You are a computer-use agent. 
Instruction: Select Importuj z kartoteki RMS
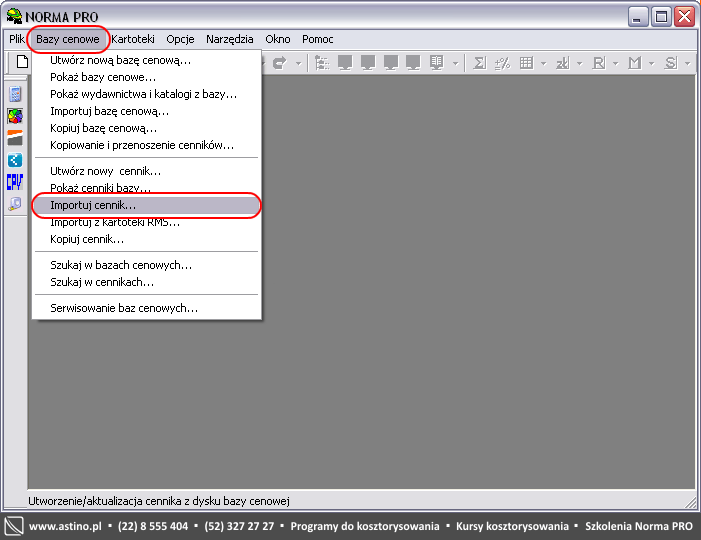pos(147,223)
